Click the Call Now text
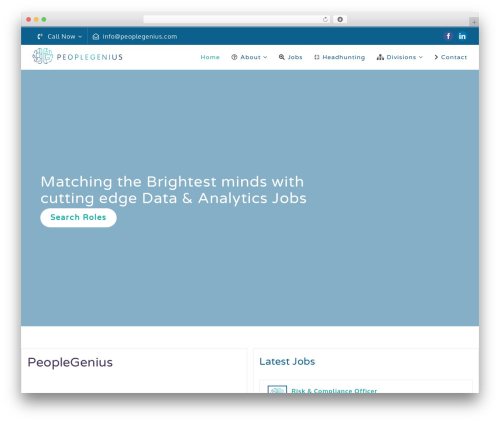500x423 pixels. coord(61,37)
